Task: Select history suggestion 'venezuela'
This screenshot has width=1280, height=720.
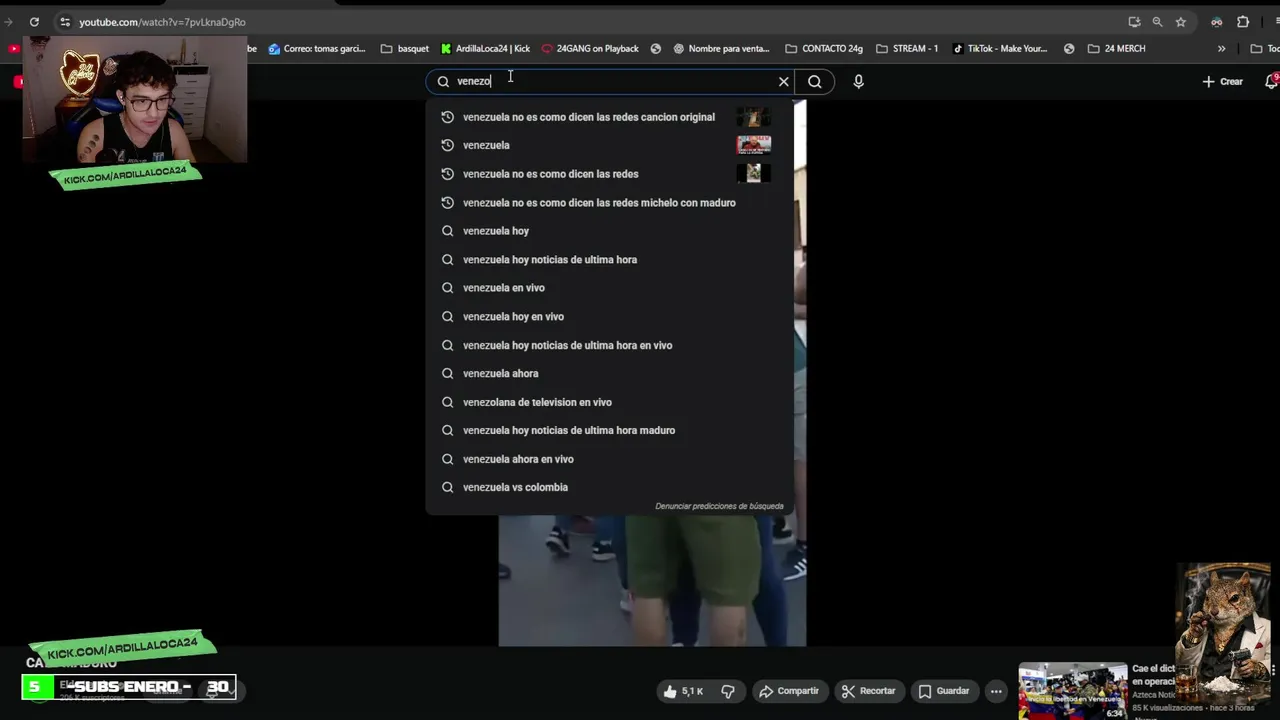Action: click(x=609, y=145)
